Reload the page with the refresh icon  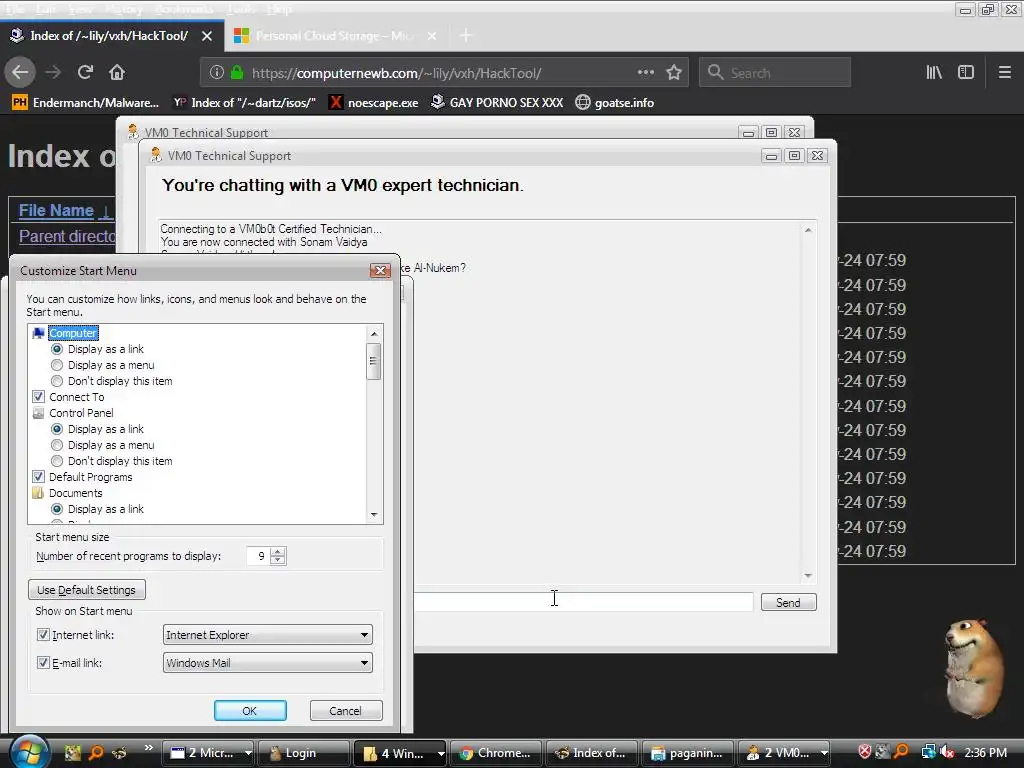click(85, 72)
